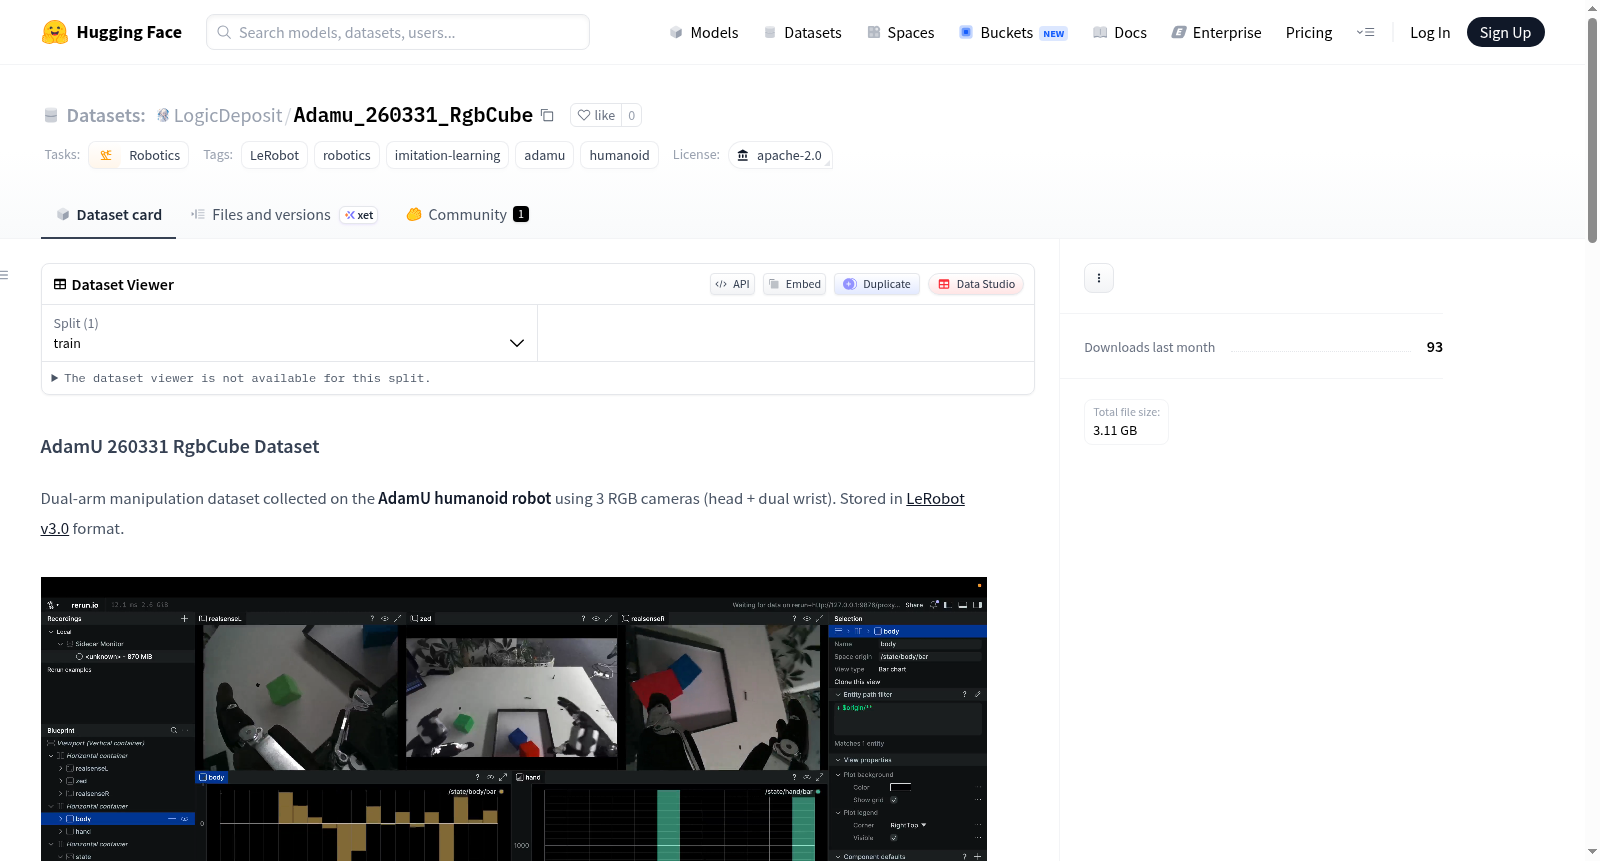Like the Adamu_260331_RgbCube dataset
This screenshot has height=861, width=1600.
click(596, 115)
